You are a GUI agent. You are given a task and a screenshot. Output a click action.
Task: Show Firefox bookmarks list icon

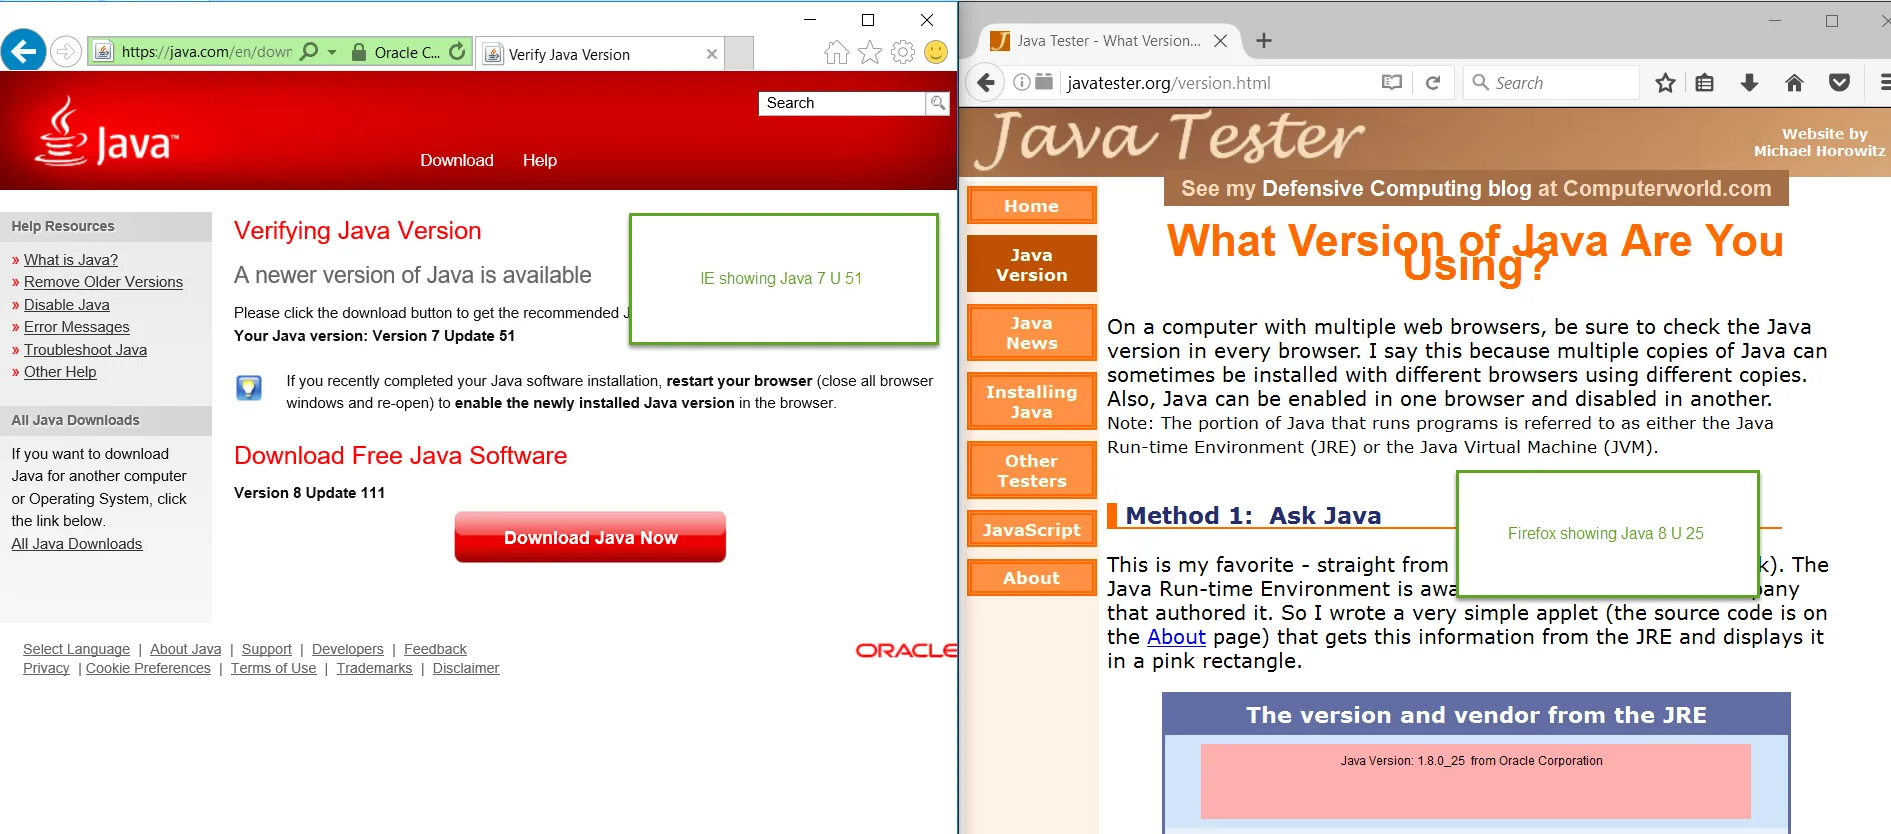point(1705,83)
